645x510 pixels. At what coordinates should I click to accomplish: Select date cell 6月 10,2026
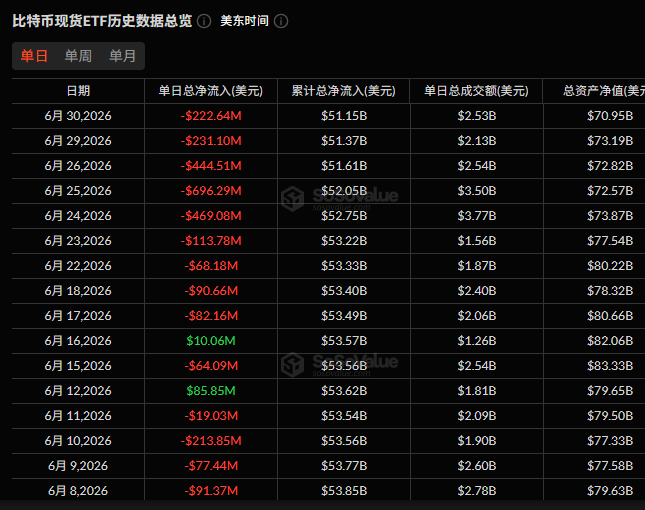(x=78, y=441)
